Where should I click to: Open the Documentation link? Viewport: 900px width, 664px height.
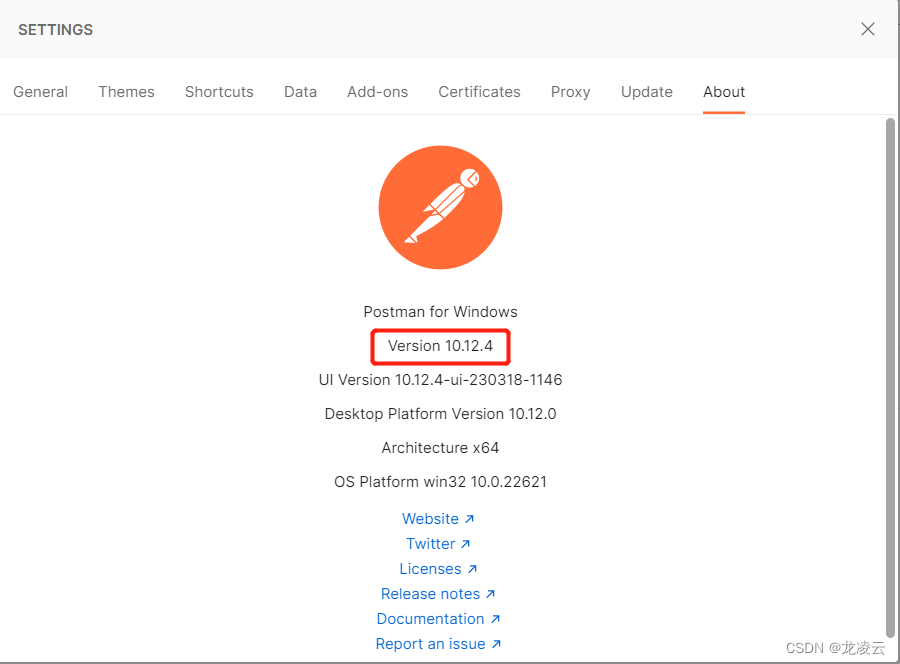[x=438, y=619]
